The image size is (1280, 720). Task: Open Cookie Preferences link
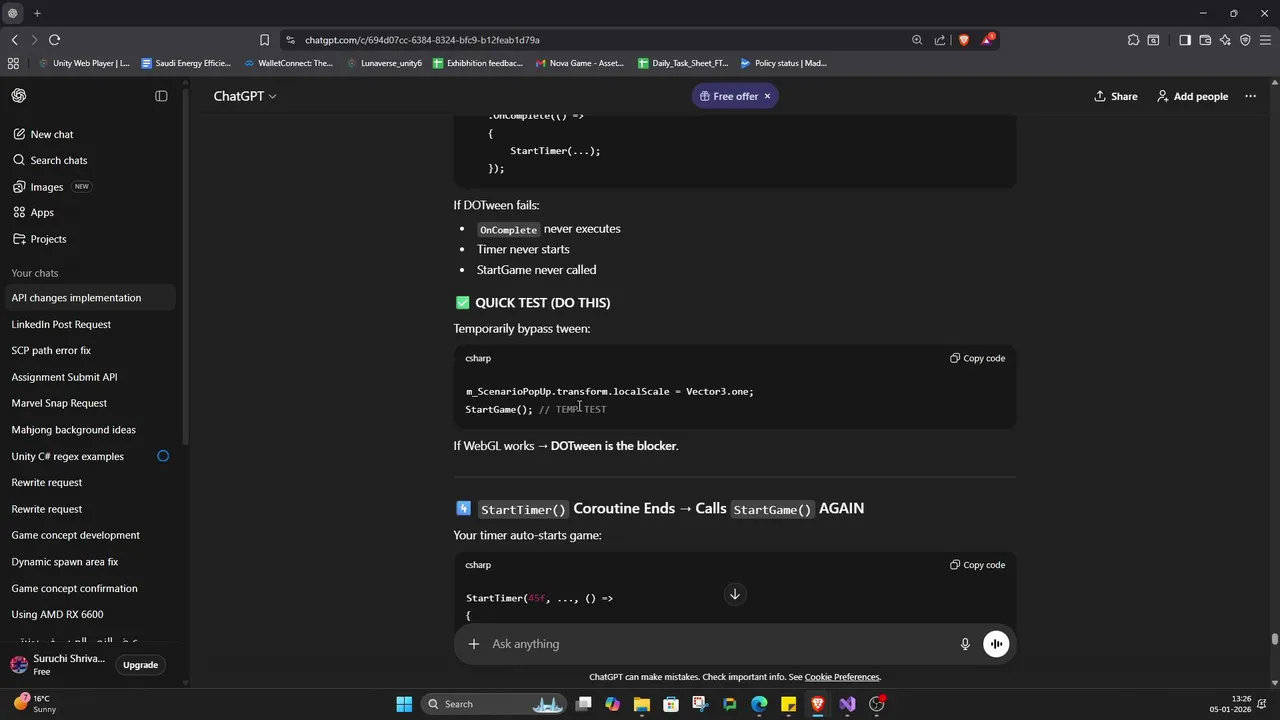click(x=842, y=677)
